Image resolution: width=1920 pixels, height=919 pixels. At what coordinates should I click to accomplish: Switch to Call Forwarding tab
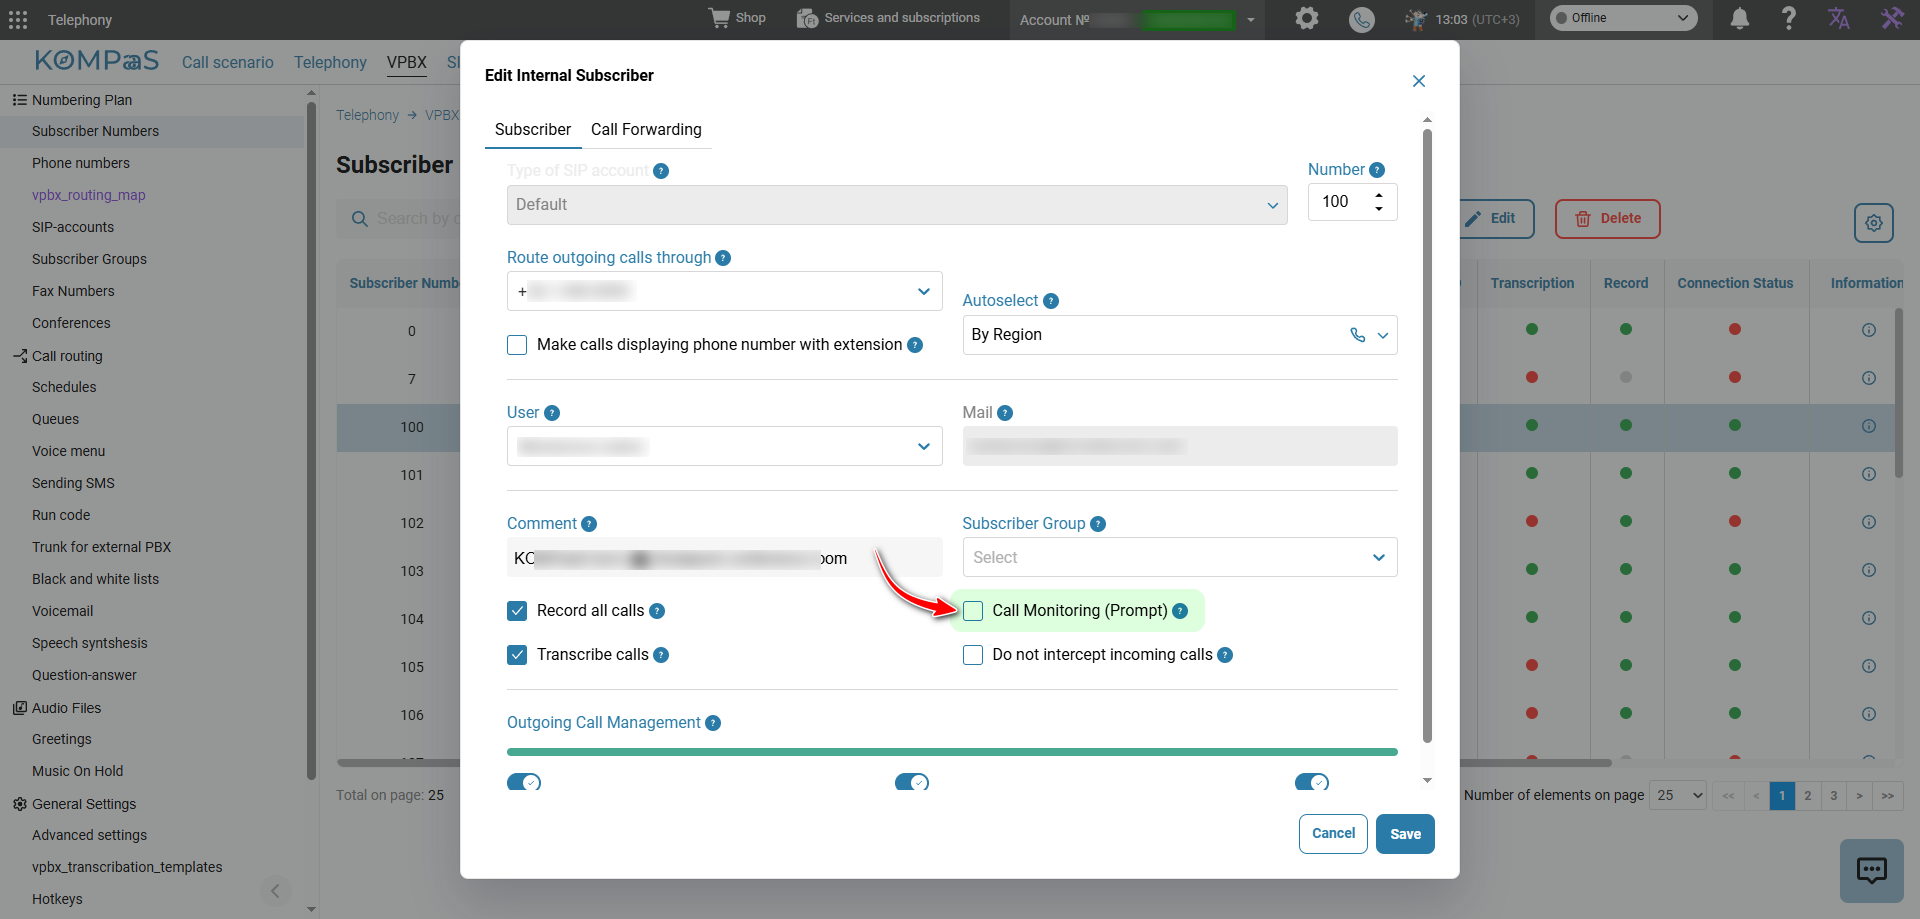(x=646, y=130)
